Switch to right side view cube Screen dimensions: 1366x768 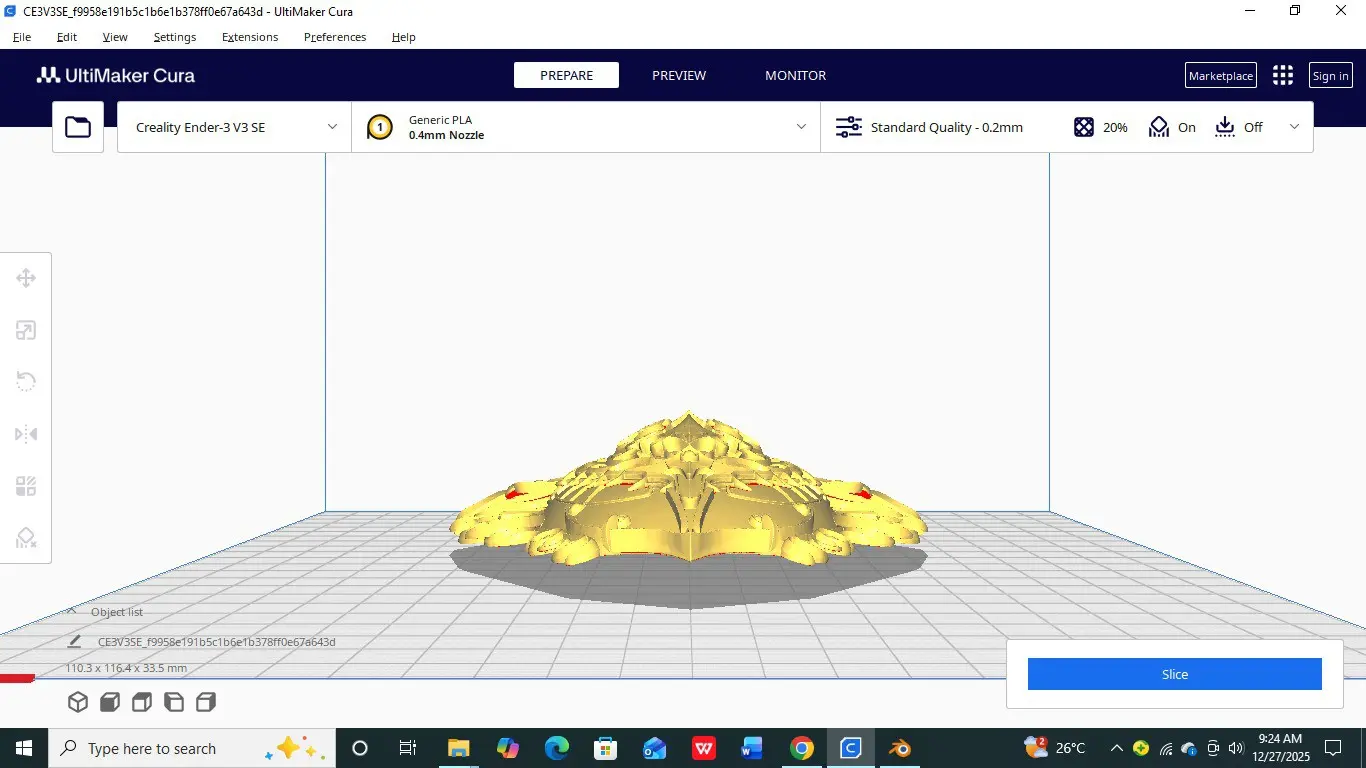[206, 702]
